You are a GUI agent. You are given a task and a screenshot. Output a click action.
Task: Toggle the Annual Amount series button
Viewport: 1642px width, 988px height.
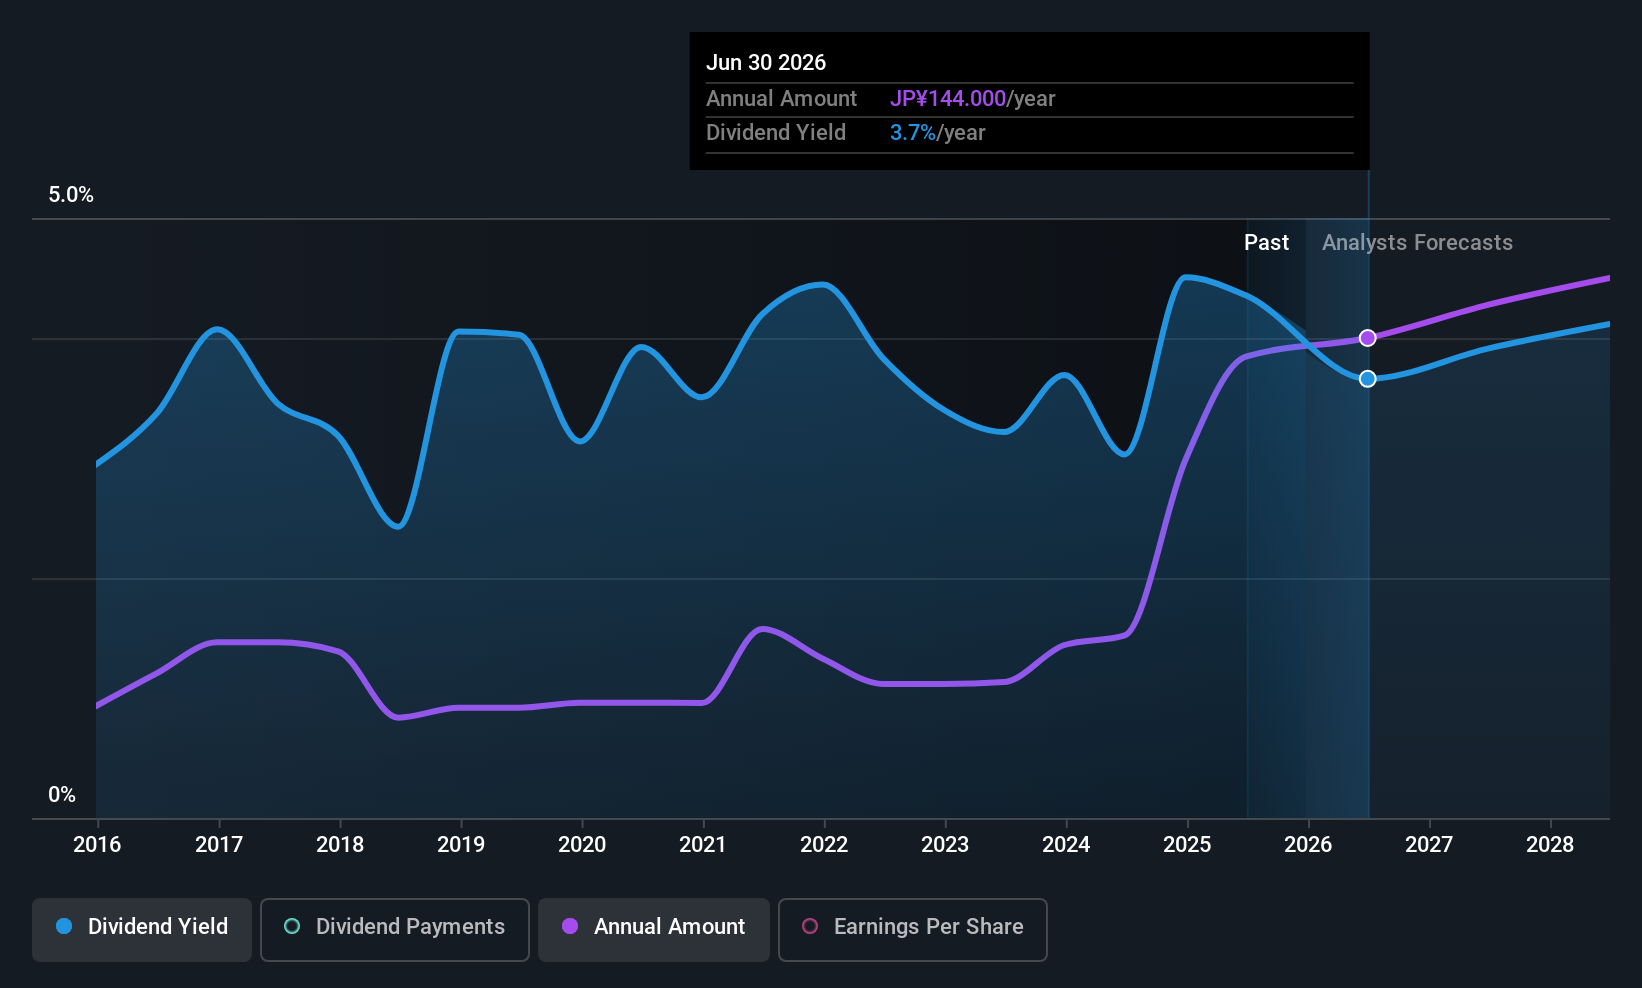tap(654, 930)
